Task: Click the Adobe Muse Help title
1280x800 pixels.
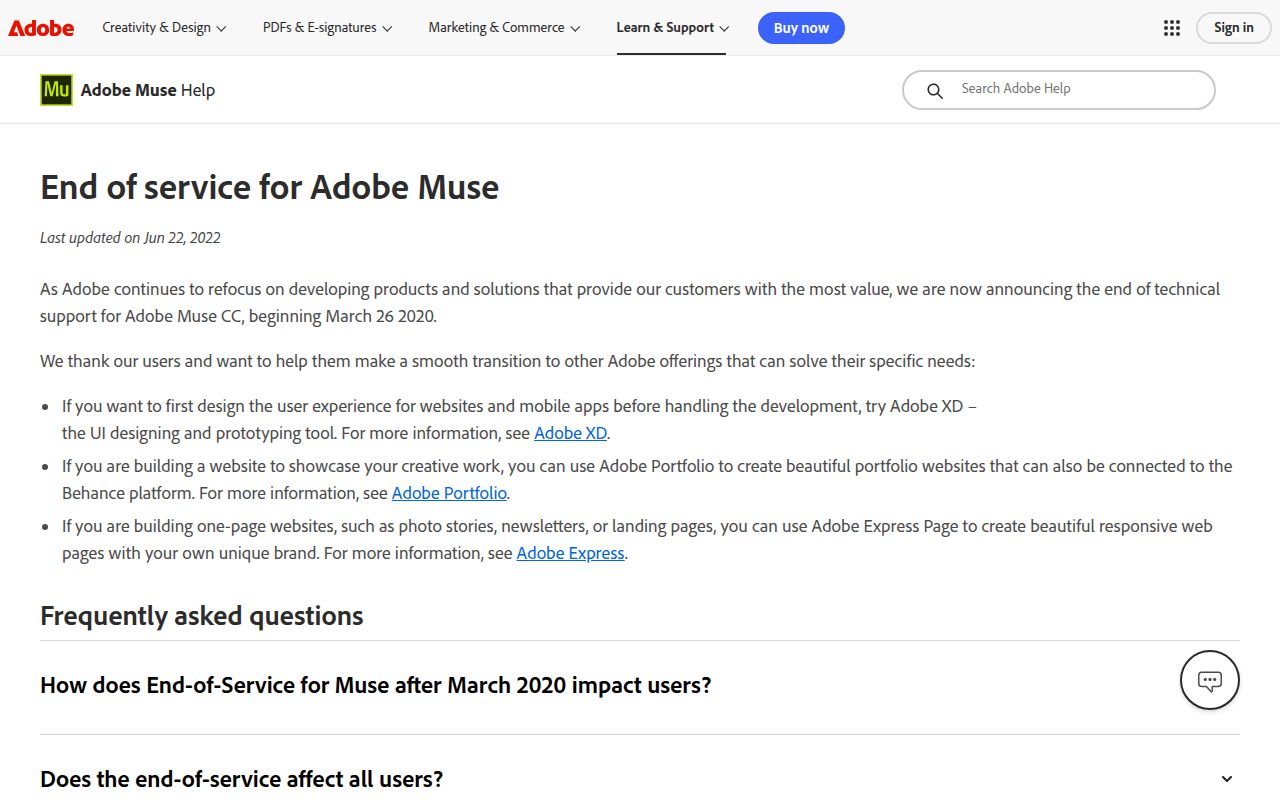Action: 148,90
